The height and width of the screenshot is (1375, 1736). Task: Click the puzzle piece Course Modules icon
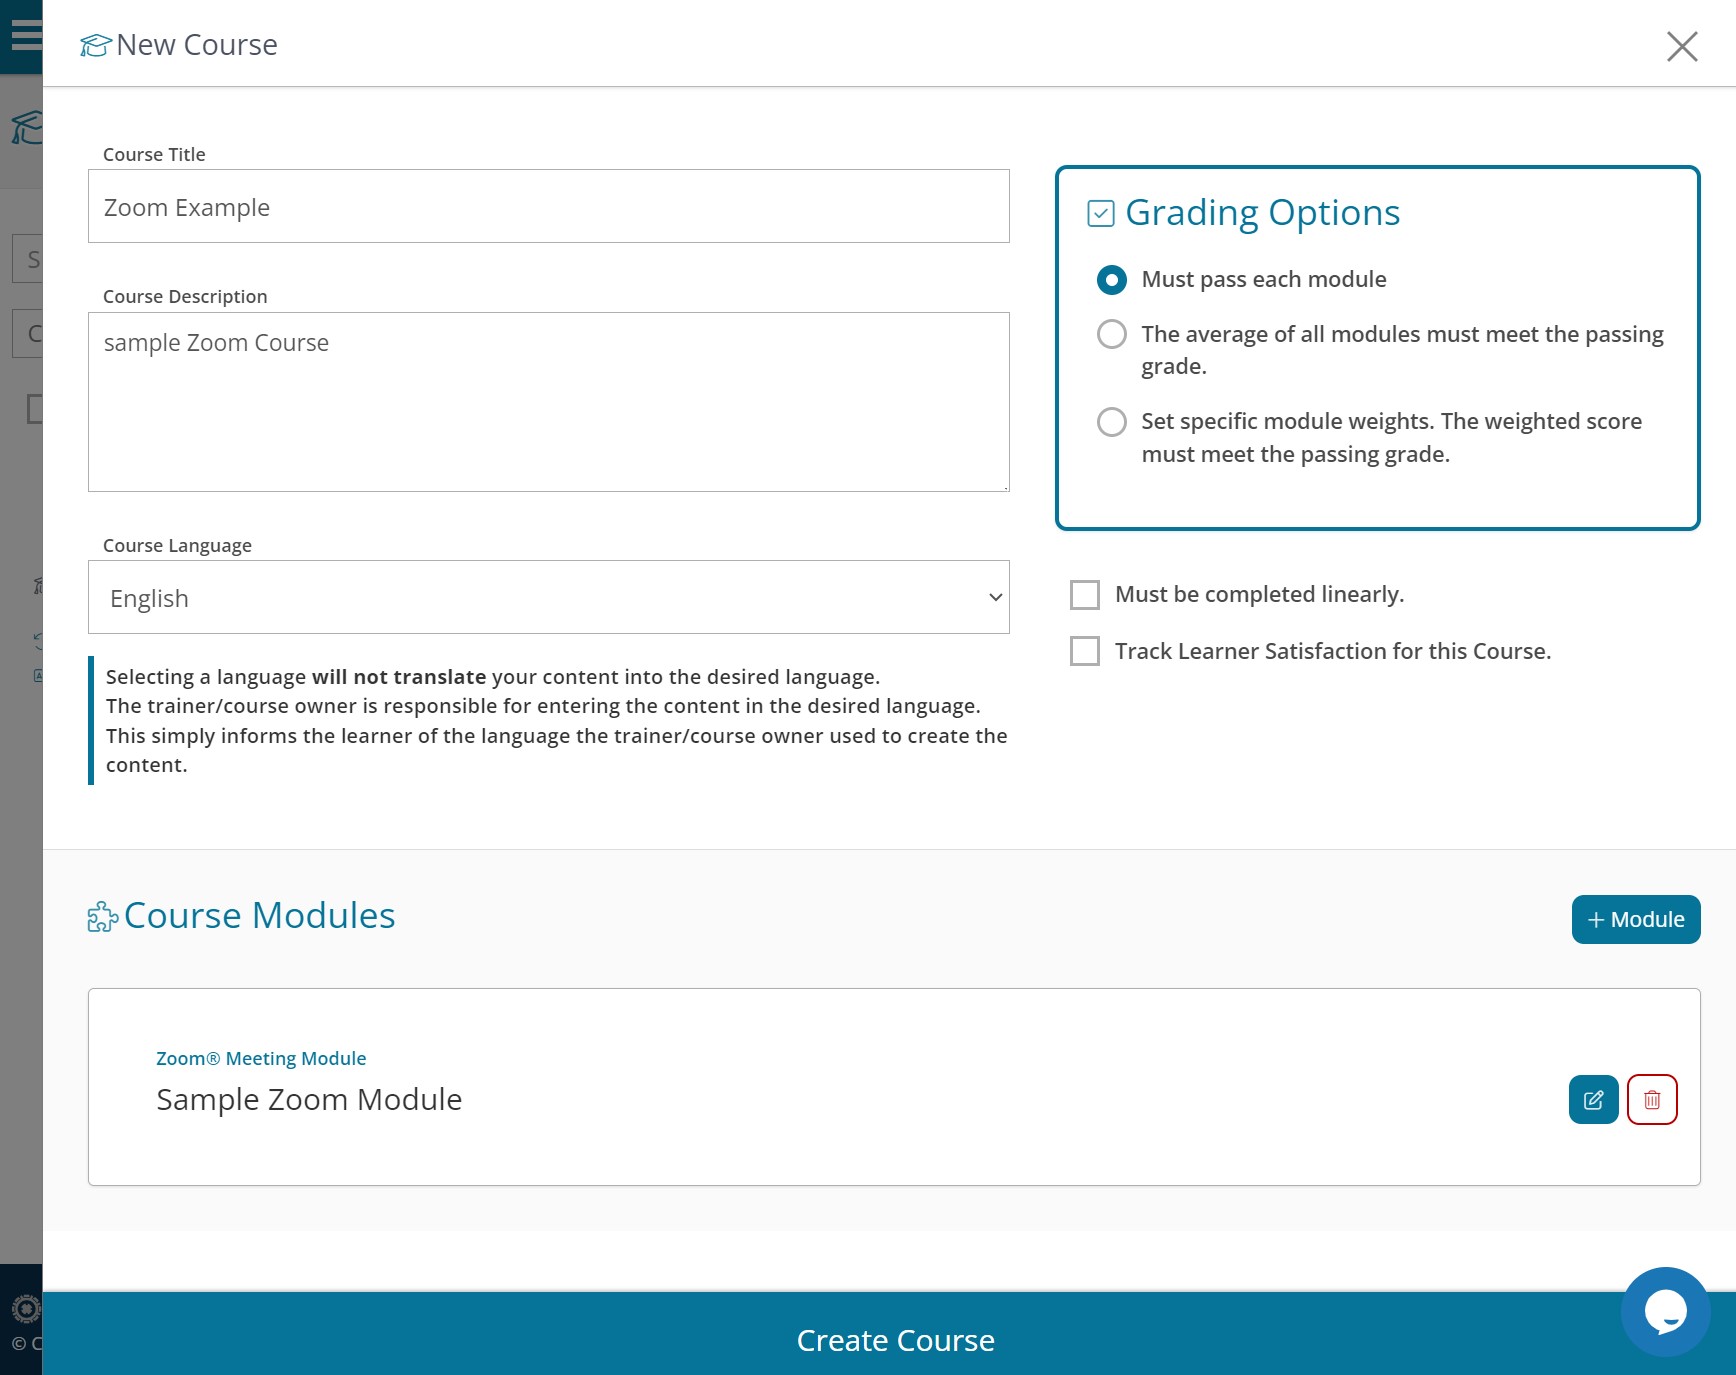click(x=102, y=917)
